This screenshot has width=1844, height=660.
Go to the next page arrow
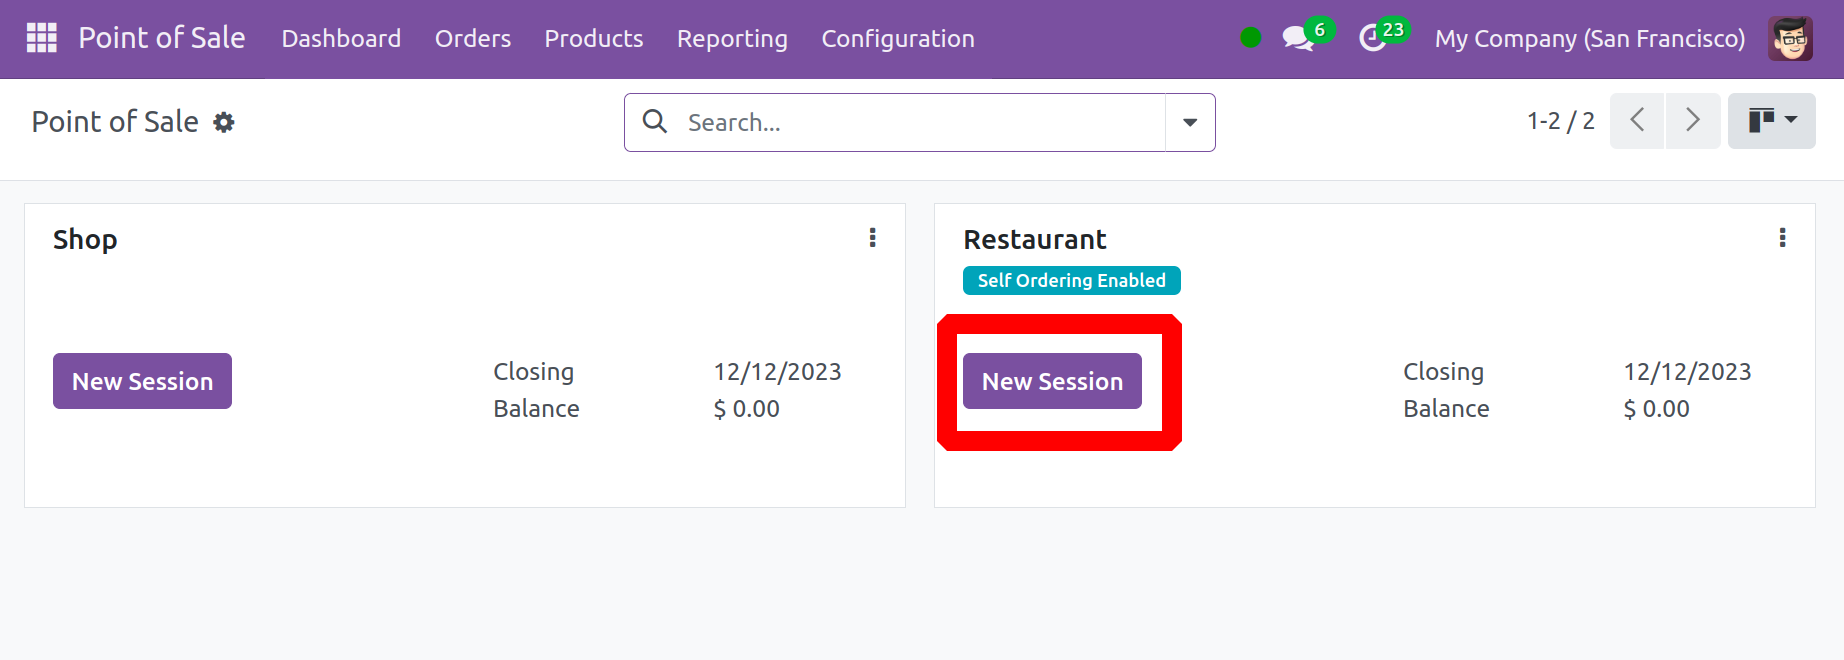coord(1692,121)
